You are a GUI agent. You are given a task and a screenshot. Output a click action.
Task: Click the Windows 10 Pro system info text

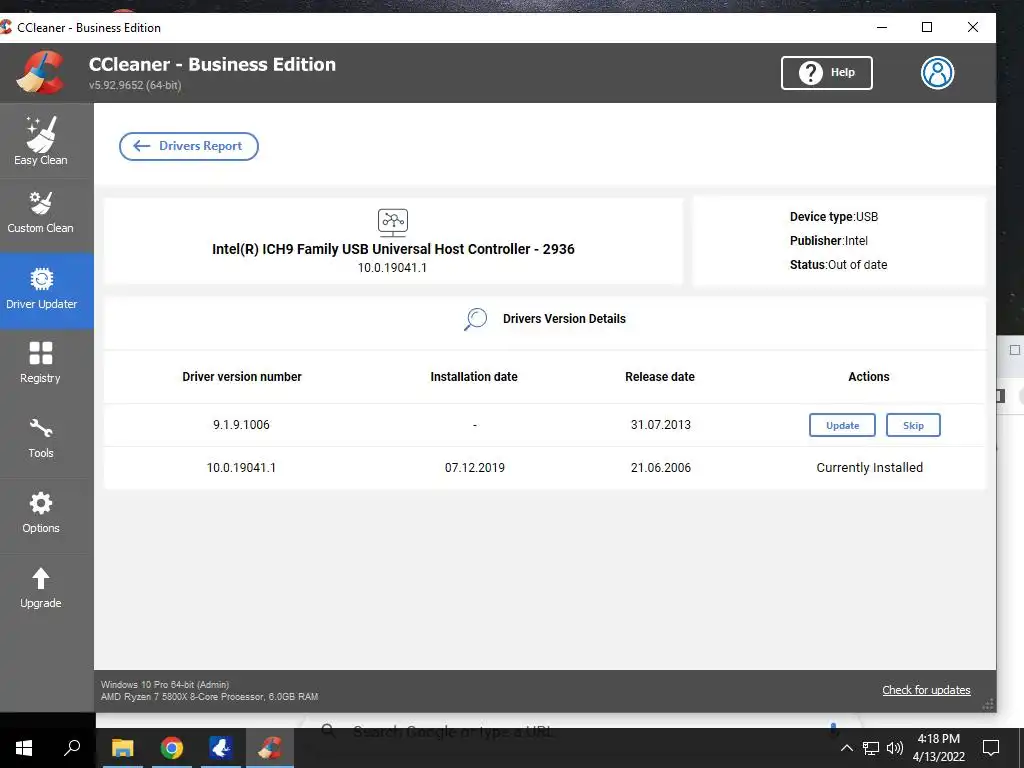coord(165,684)
